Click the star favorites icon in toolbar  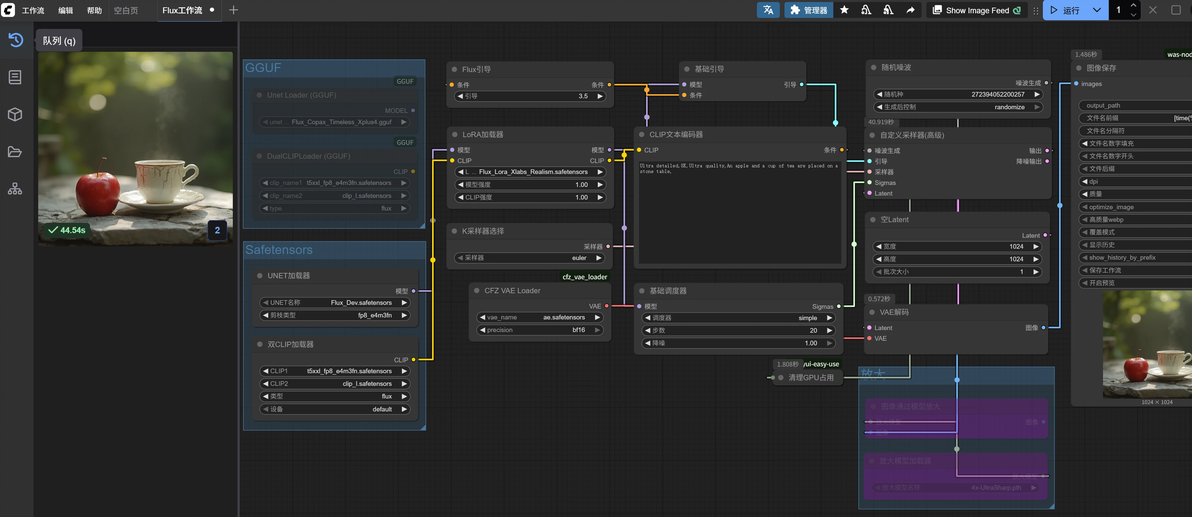click(844, 10)
